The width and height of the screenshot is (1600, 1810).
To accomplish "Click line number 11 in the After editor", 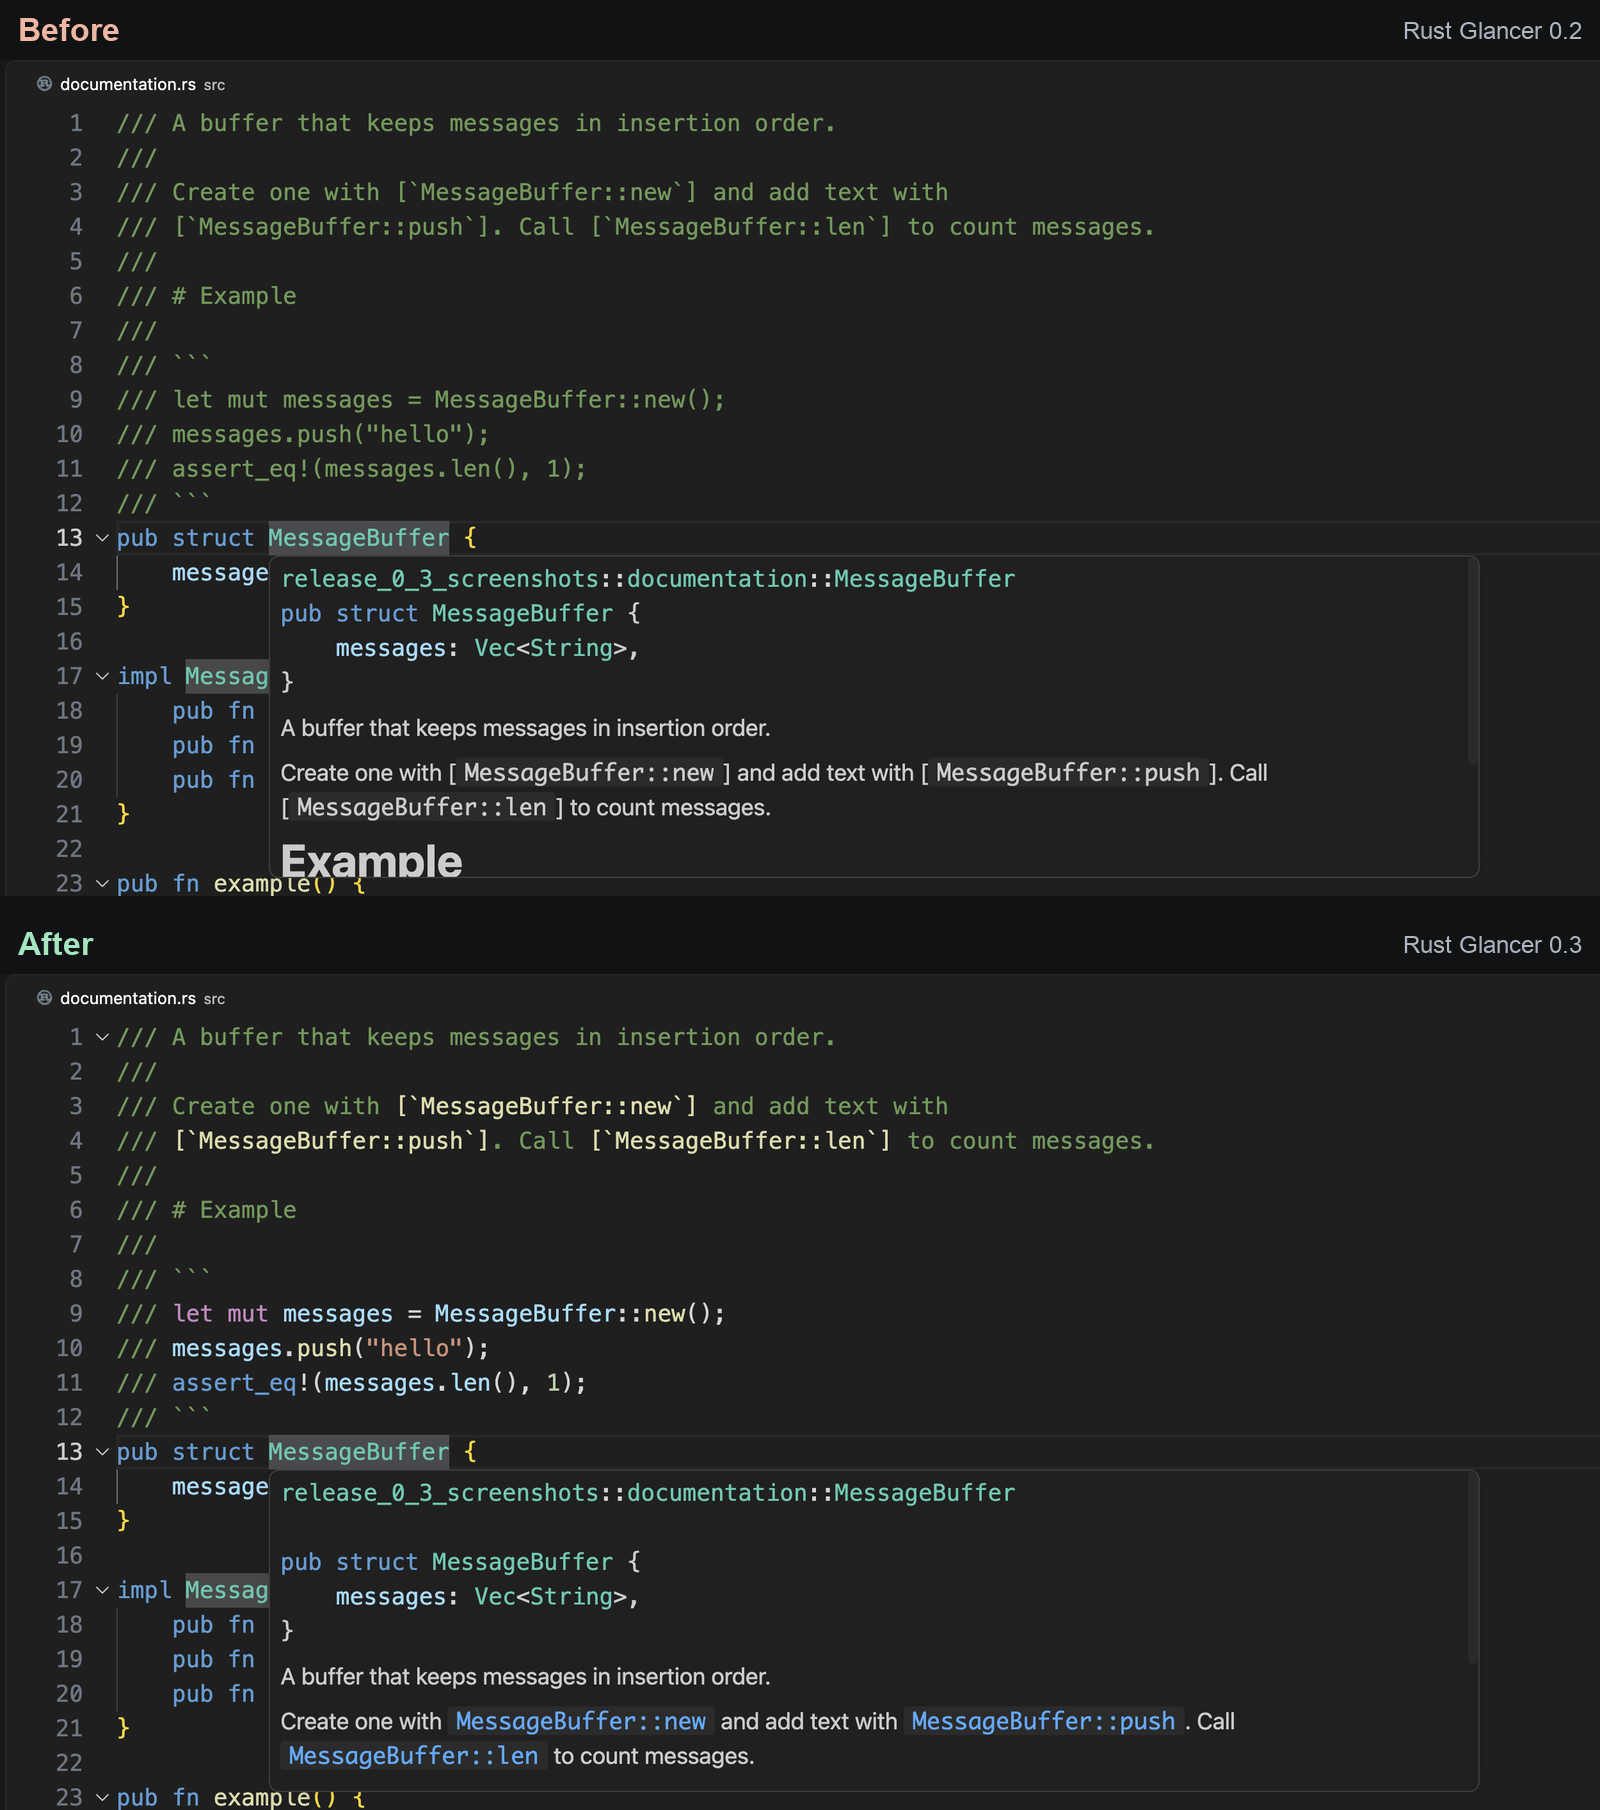I will 69,1383.
